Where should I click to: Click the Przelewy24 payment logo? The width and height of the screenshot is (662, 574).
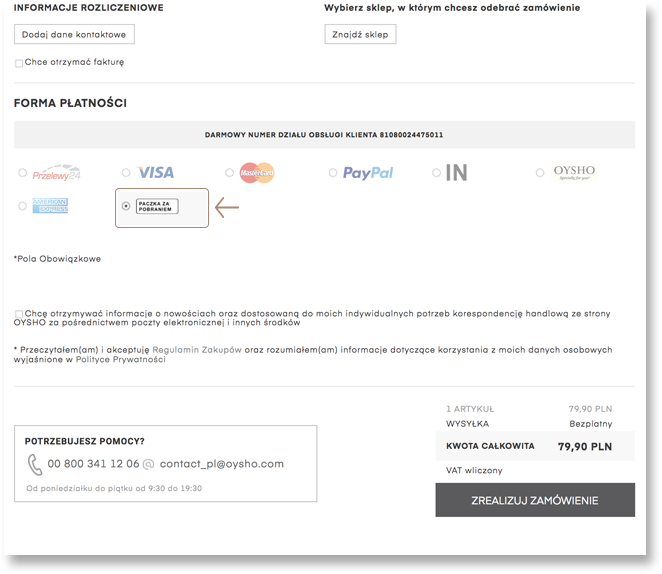[x=57, y=173]
